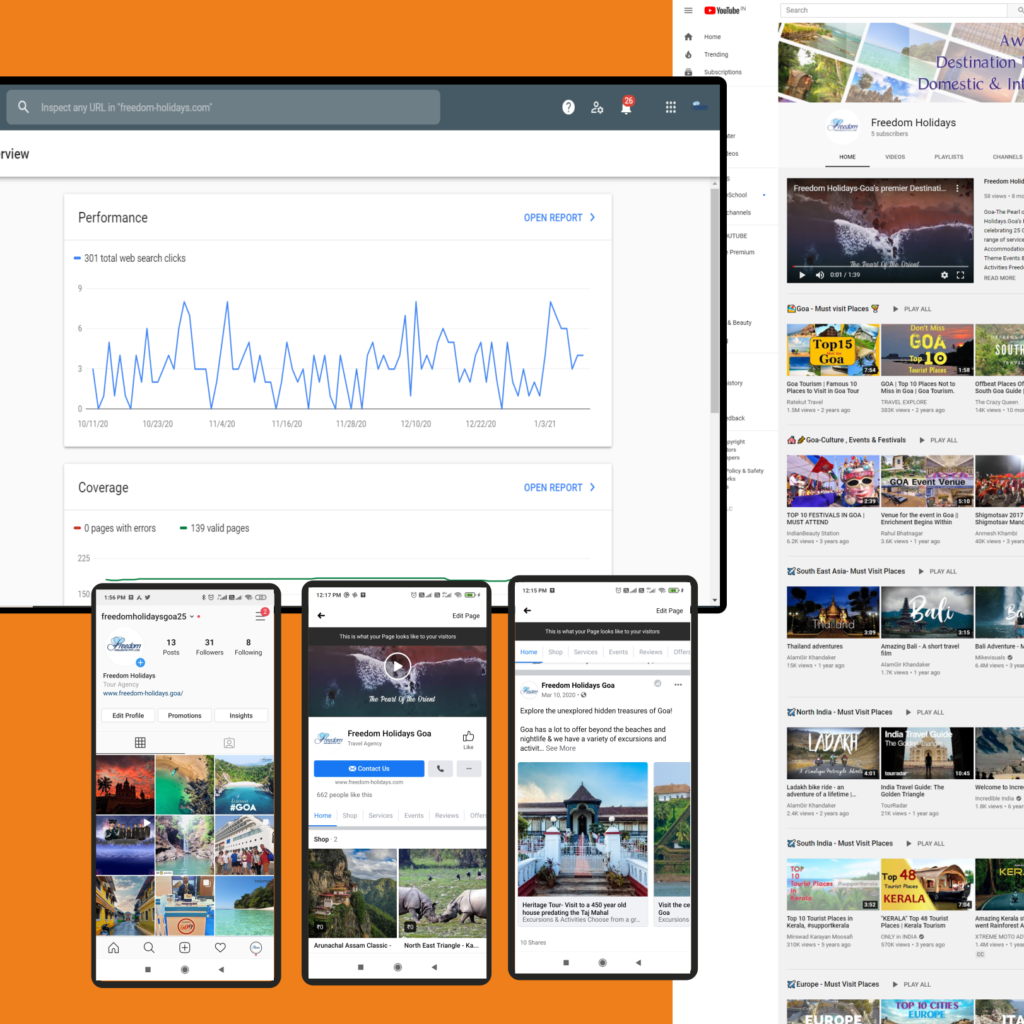This screenshot has width=1024, height=1024.
Task: Open featured video settings gear
Action: 944,275
